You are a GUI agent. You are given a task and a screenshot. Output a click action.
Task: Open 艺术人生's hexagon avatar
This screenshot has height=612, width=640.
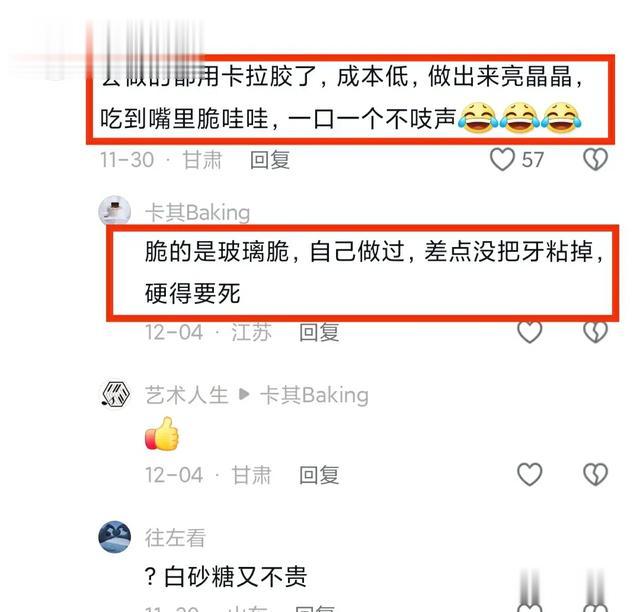click(x=116, y=394)
